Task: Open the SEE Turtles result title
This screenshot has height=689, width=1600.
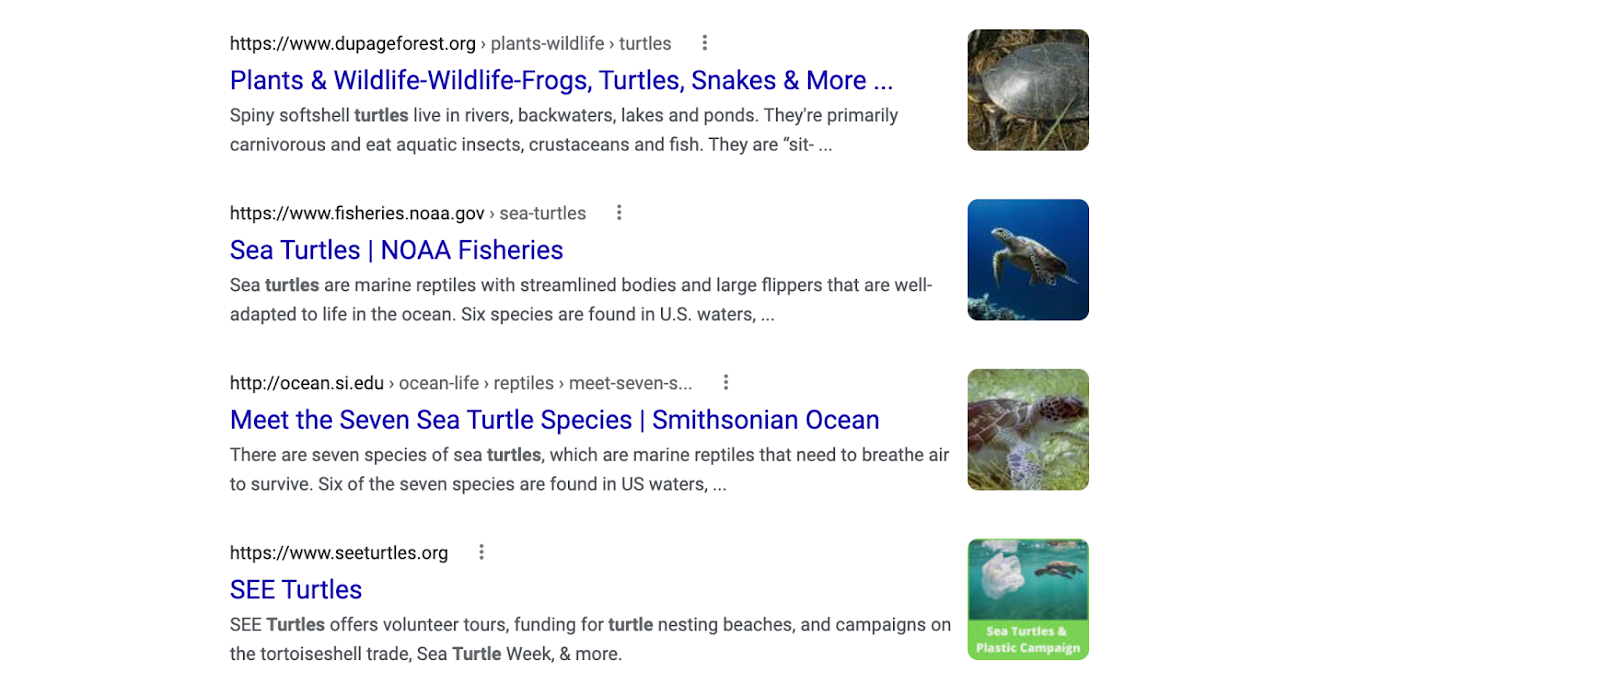Action: pos(296,590)
